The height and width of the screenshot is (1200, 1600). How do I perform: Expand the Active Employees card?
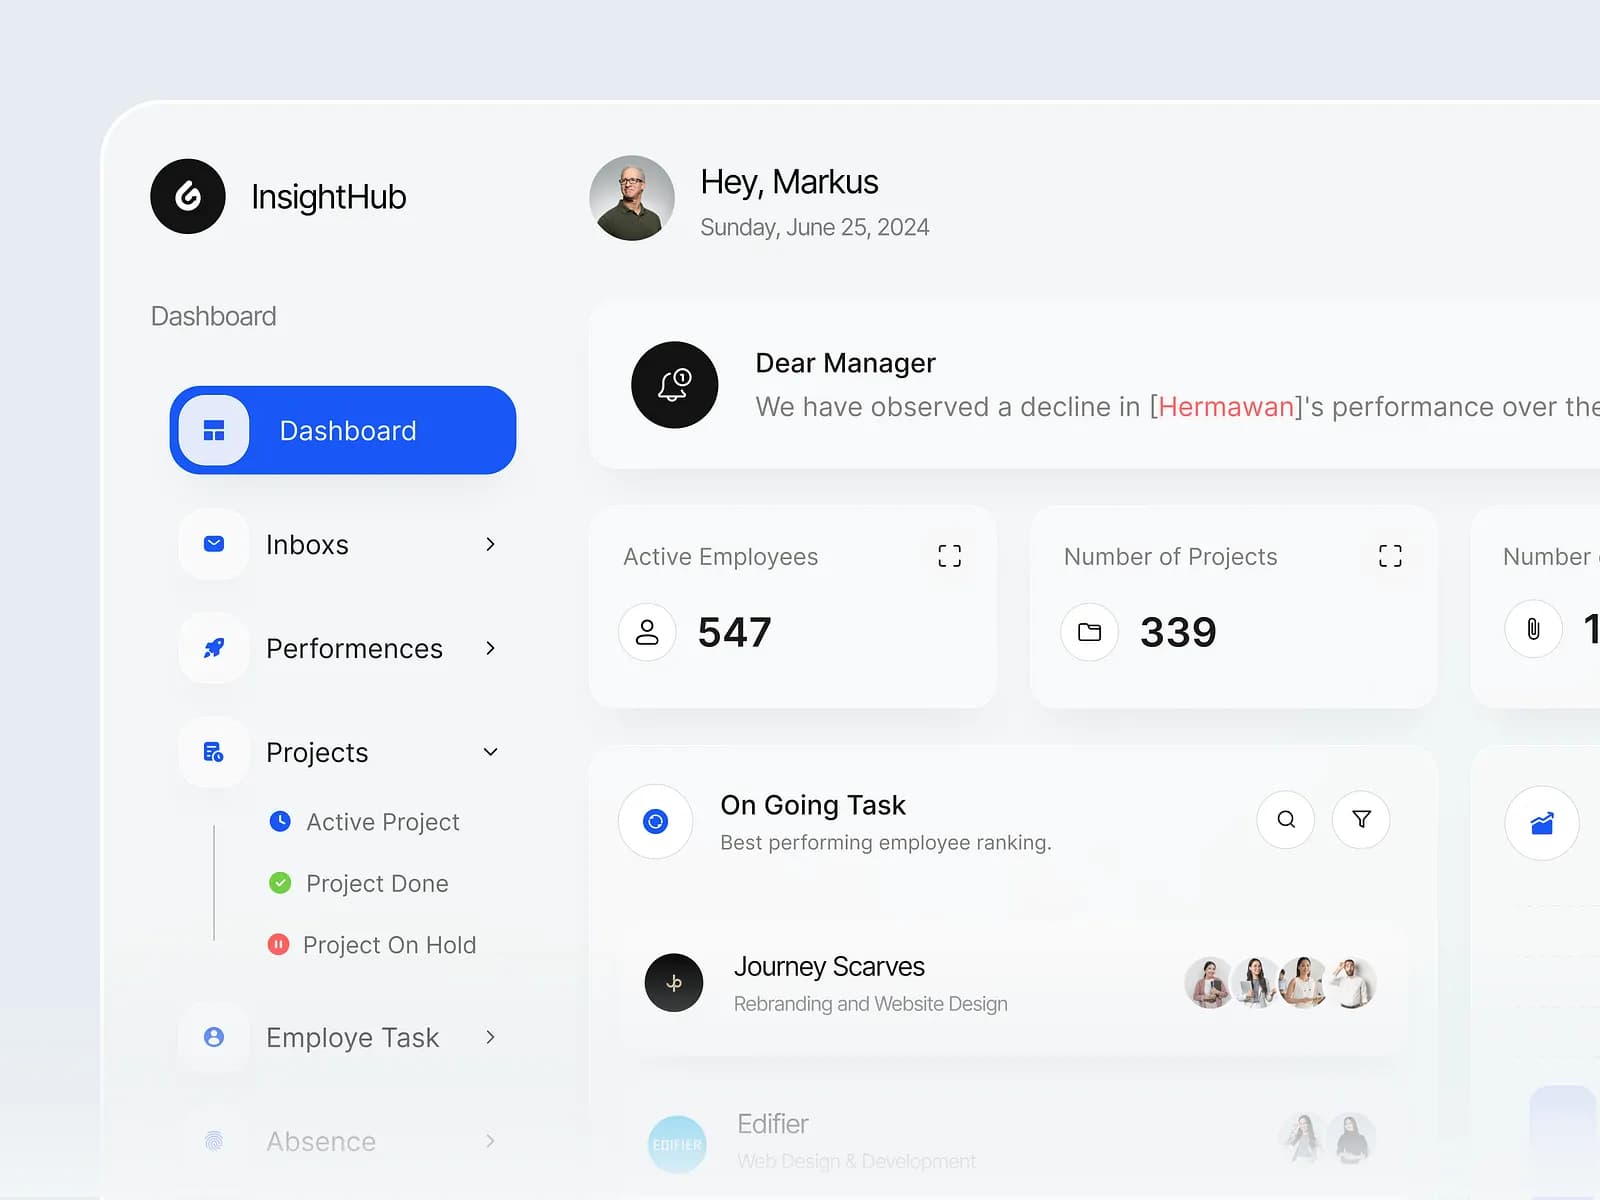point(950,556)
